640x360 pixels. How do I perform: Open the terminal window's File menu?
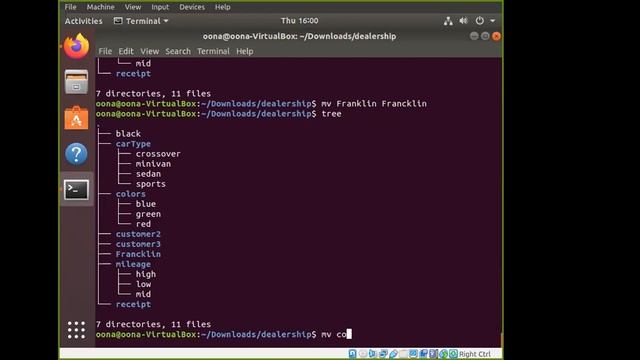(105, 51)
